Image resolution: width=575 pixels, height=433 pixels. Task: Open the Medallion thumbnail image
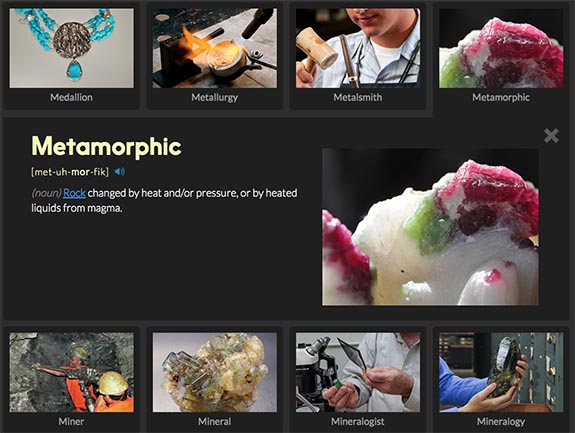click(72, 48)
